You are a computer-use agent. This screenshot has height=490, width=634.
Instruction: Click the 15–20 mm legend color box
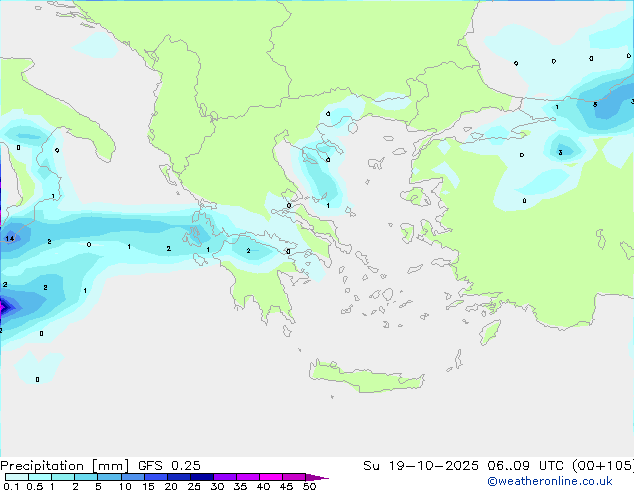pyautogui.click(x=156, y=477)
